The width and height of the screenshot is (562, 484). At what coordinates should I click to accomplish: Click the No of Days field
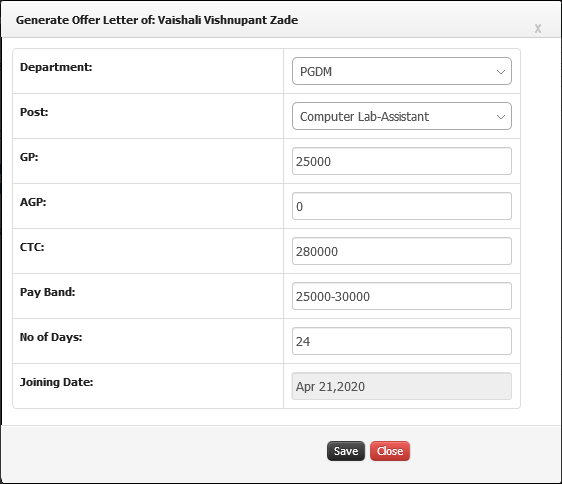coord(402,341)
